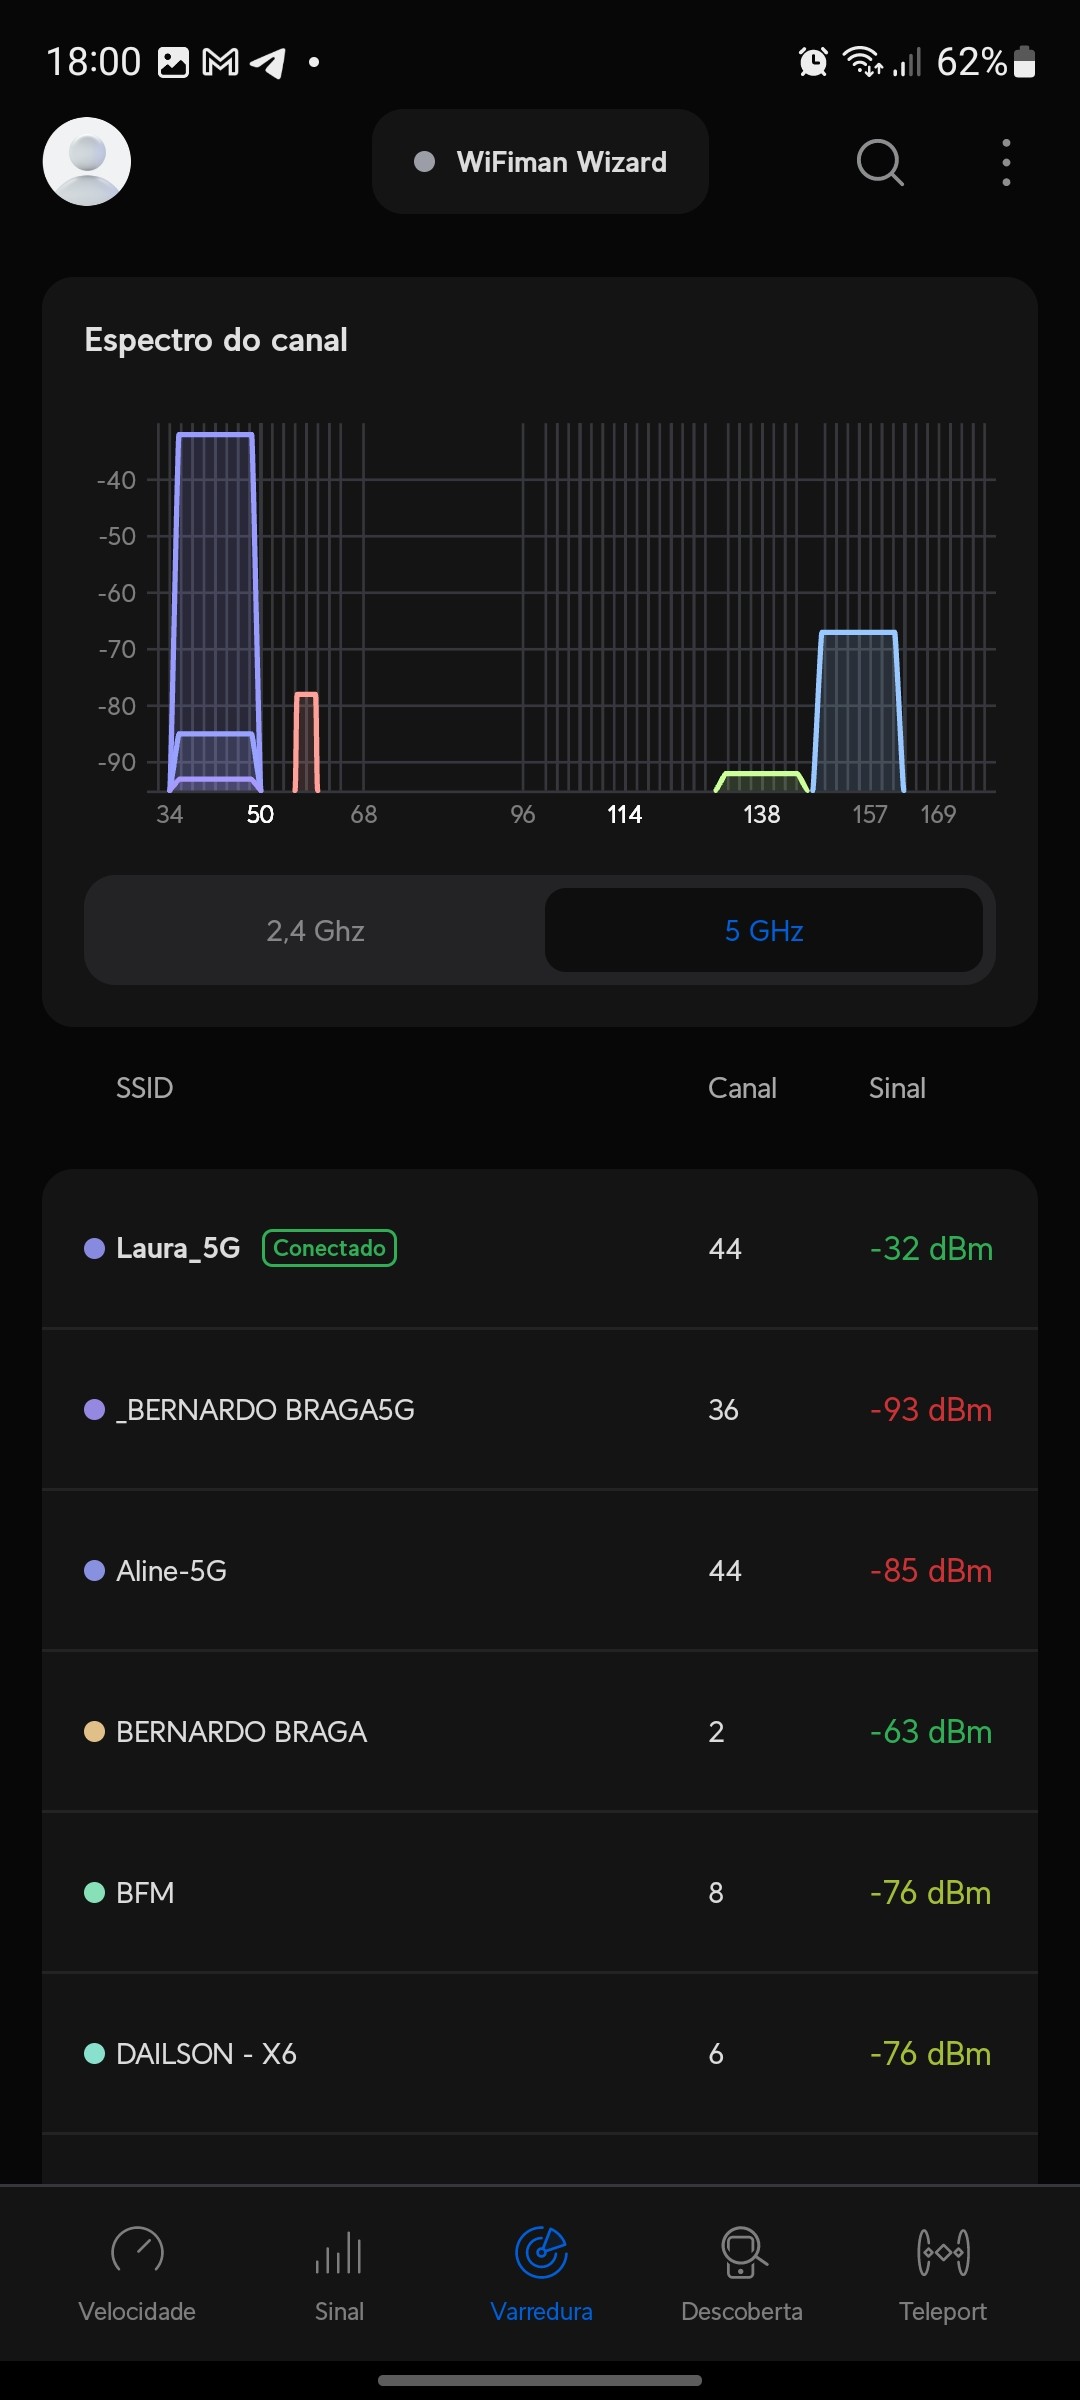The image size is (1080, 2400).
Task: Switch to the Teleport tab
Action: (943, 2272)
